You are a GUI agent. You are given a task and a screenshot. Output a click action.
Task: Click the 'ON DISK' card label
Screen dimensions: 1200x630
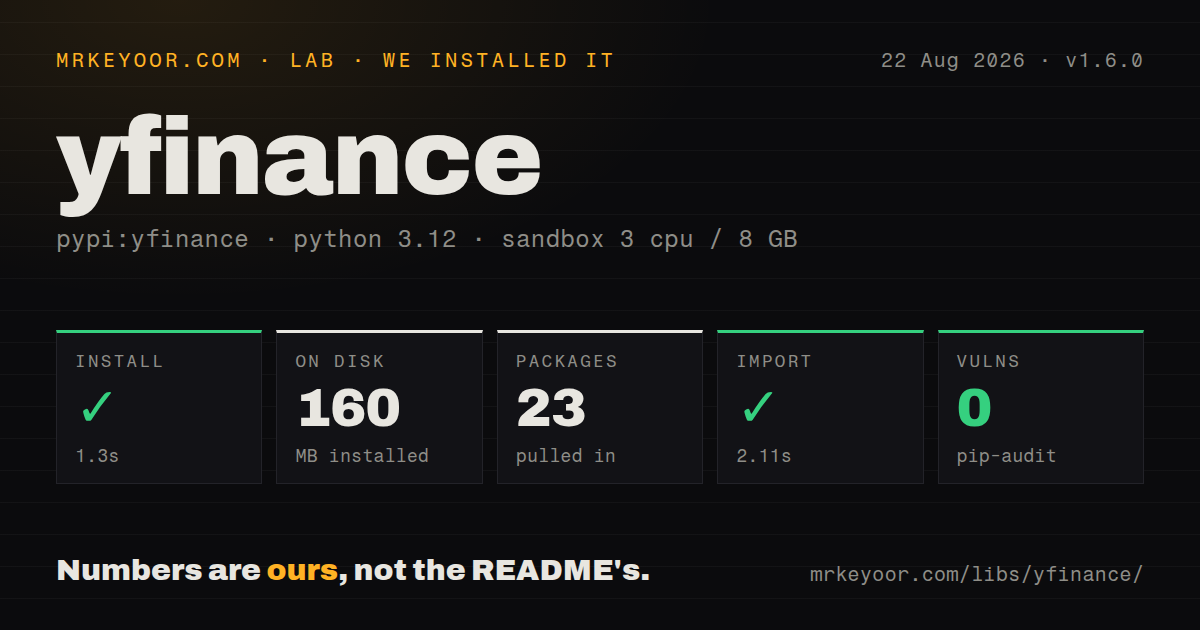[x=340, y=362]
